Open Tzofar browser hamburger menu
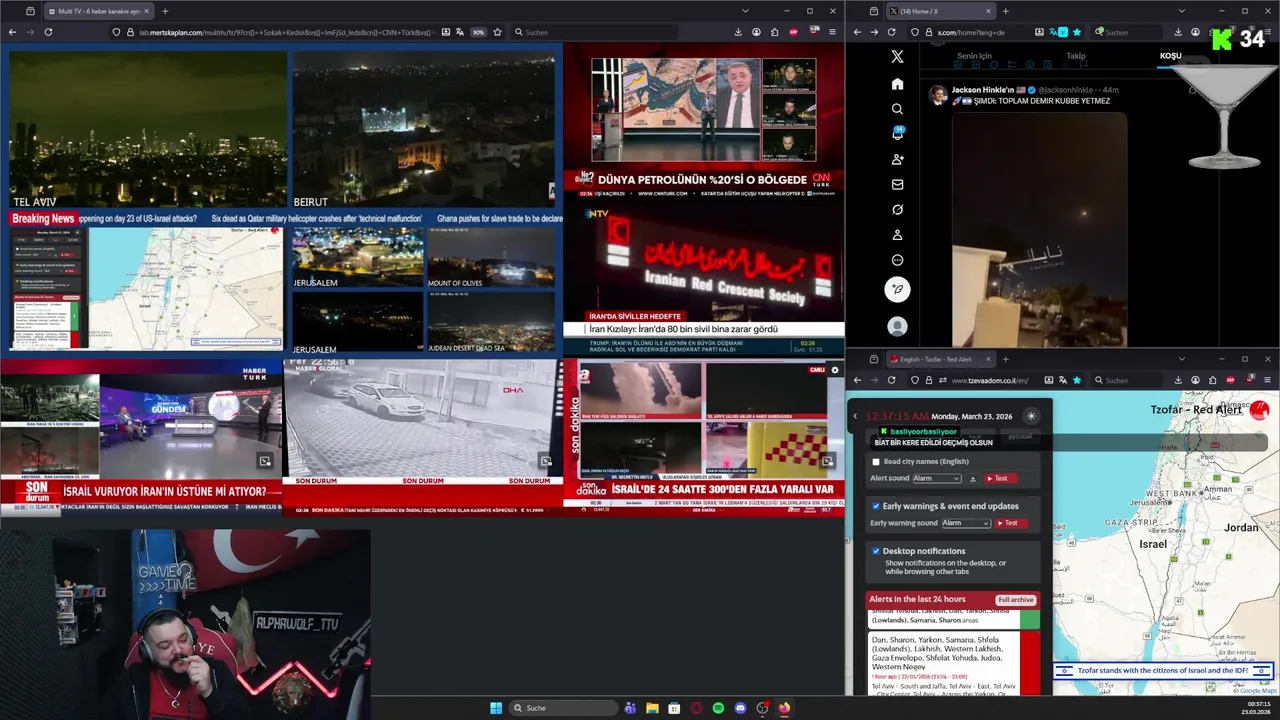This screenshot has width=1280, height=720. click(x=1267, y=380)
